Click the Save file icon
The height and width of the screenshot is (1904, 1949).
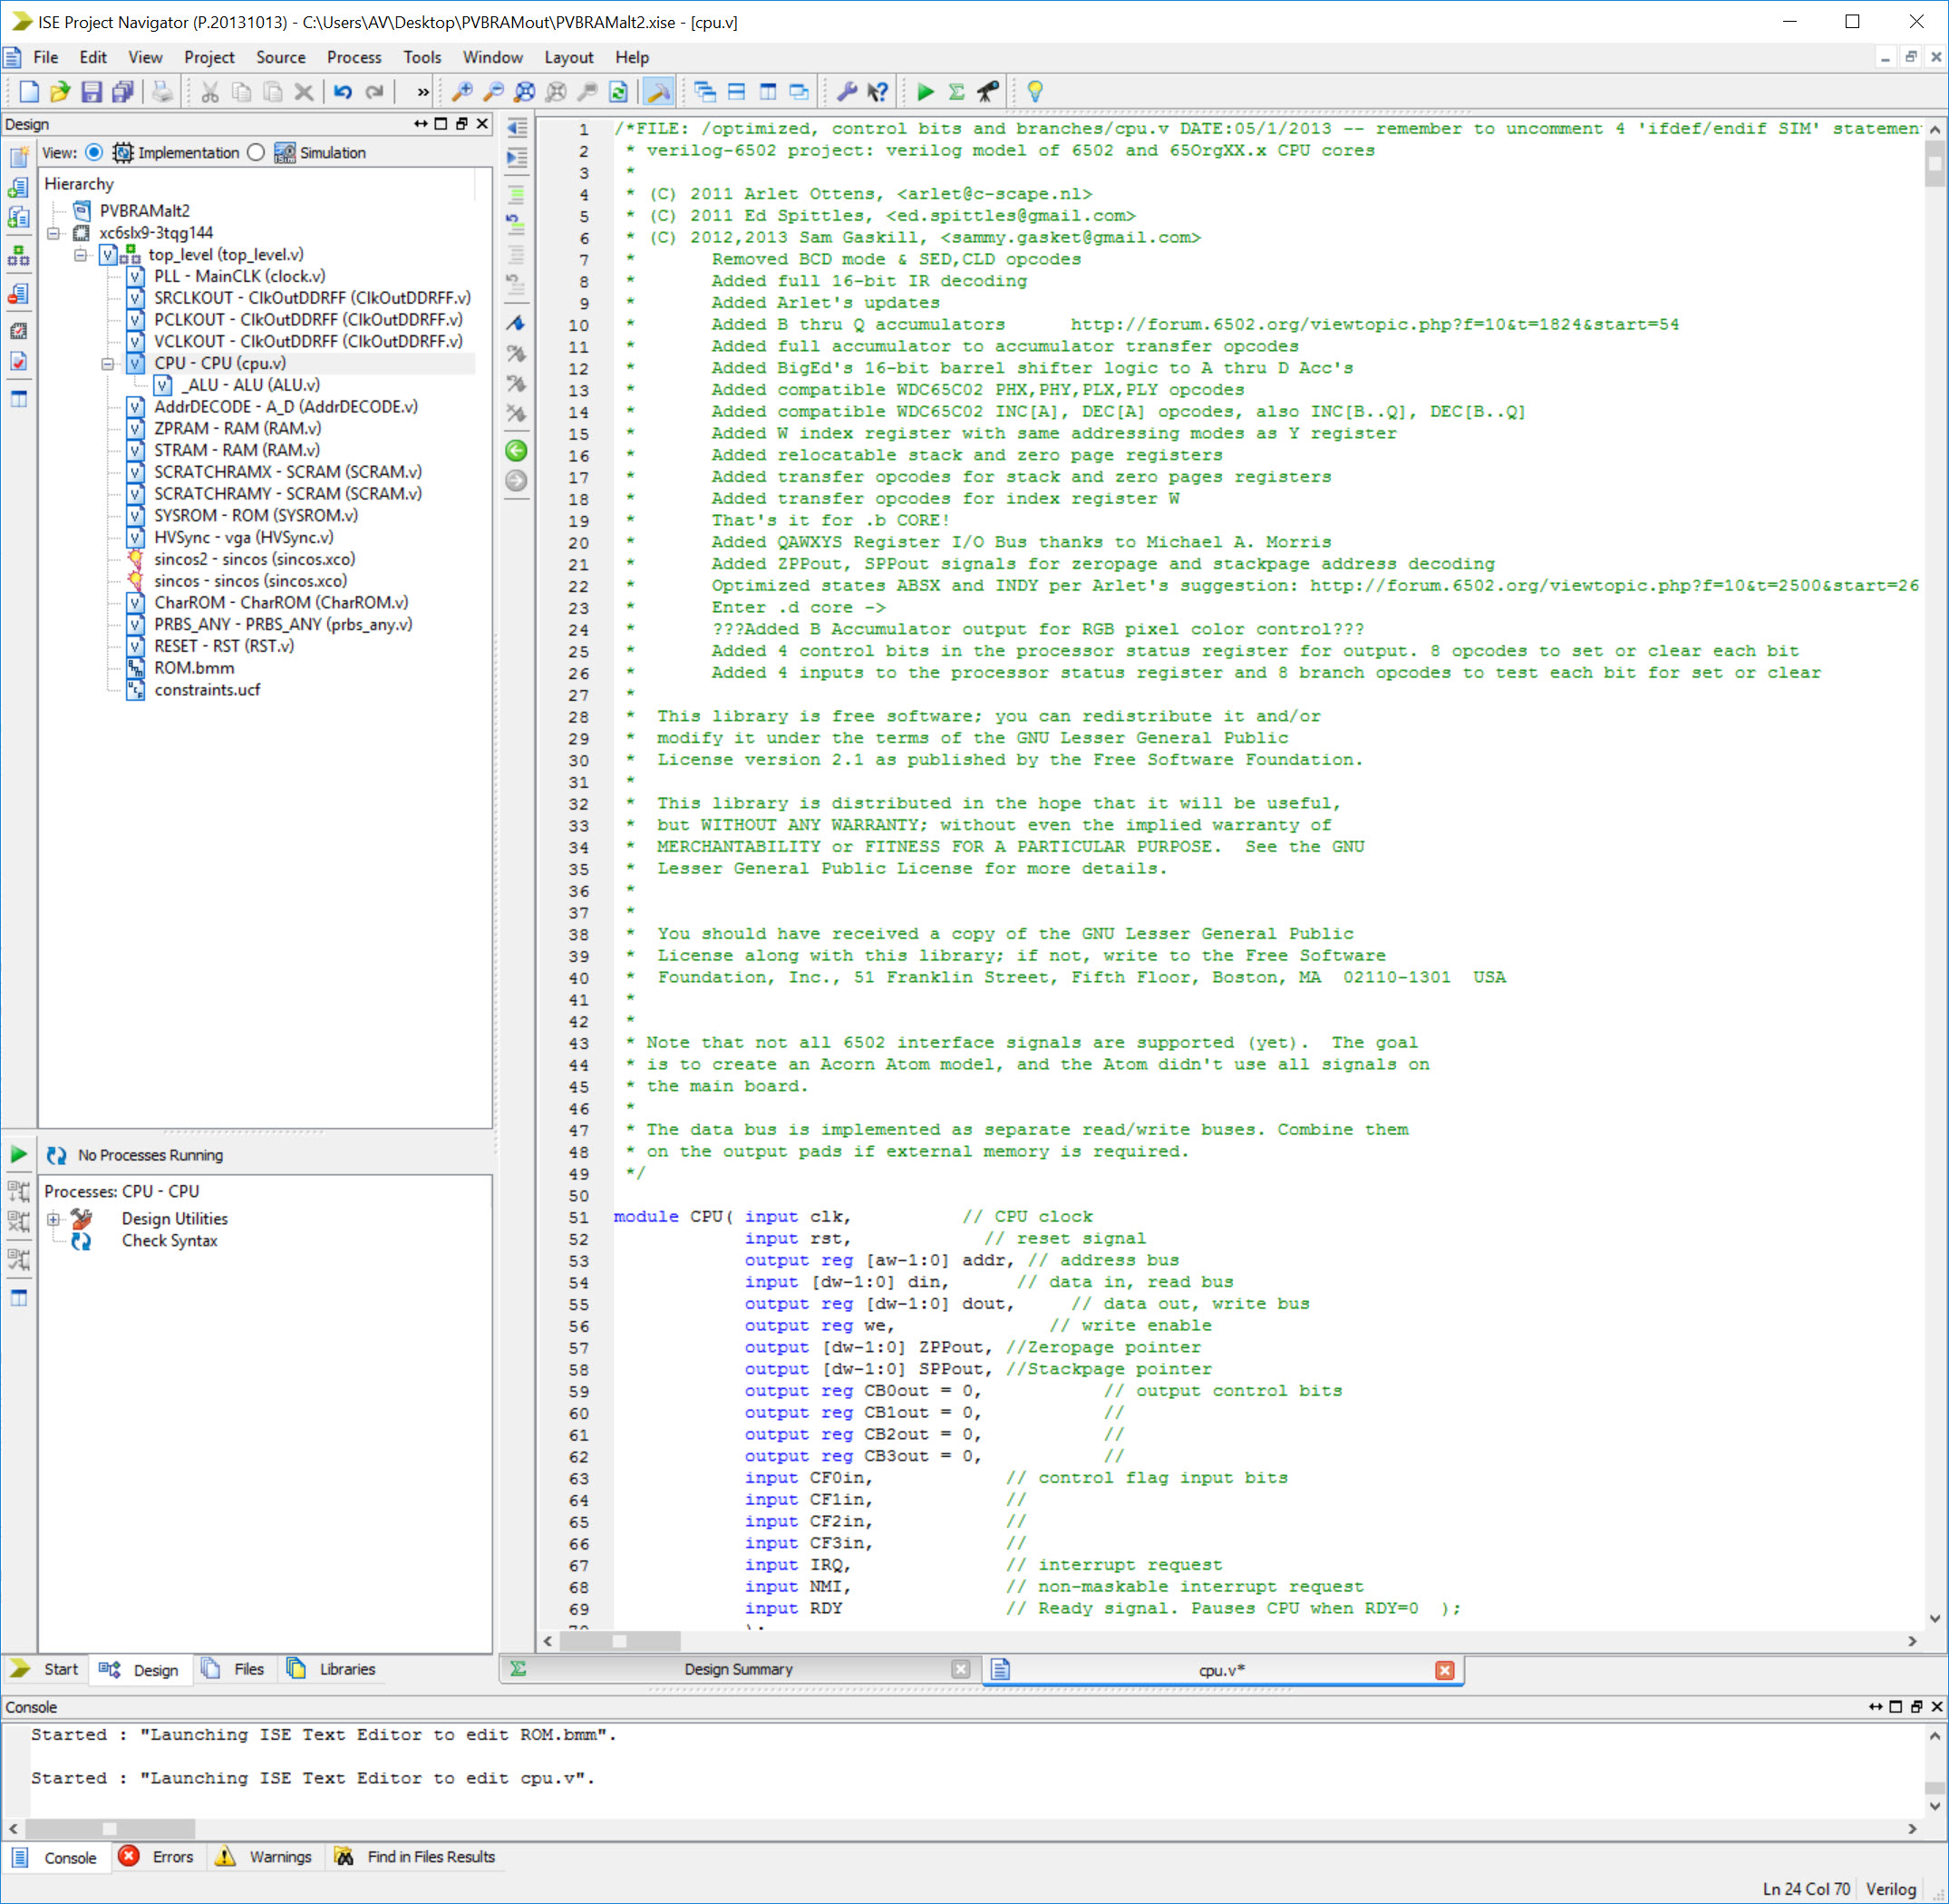point(91,92)
